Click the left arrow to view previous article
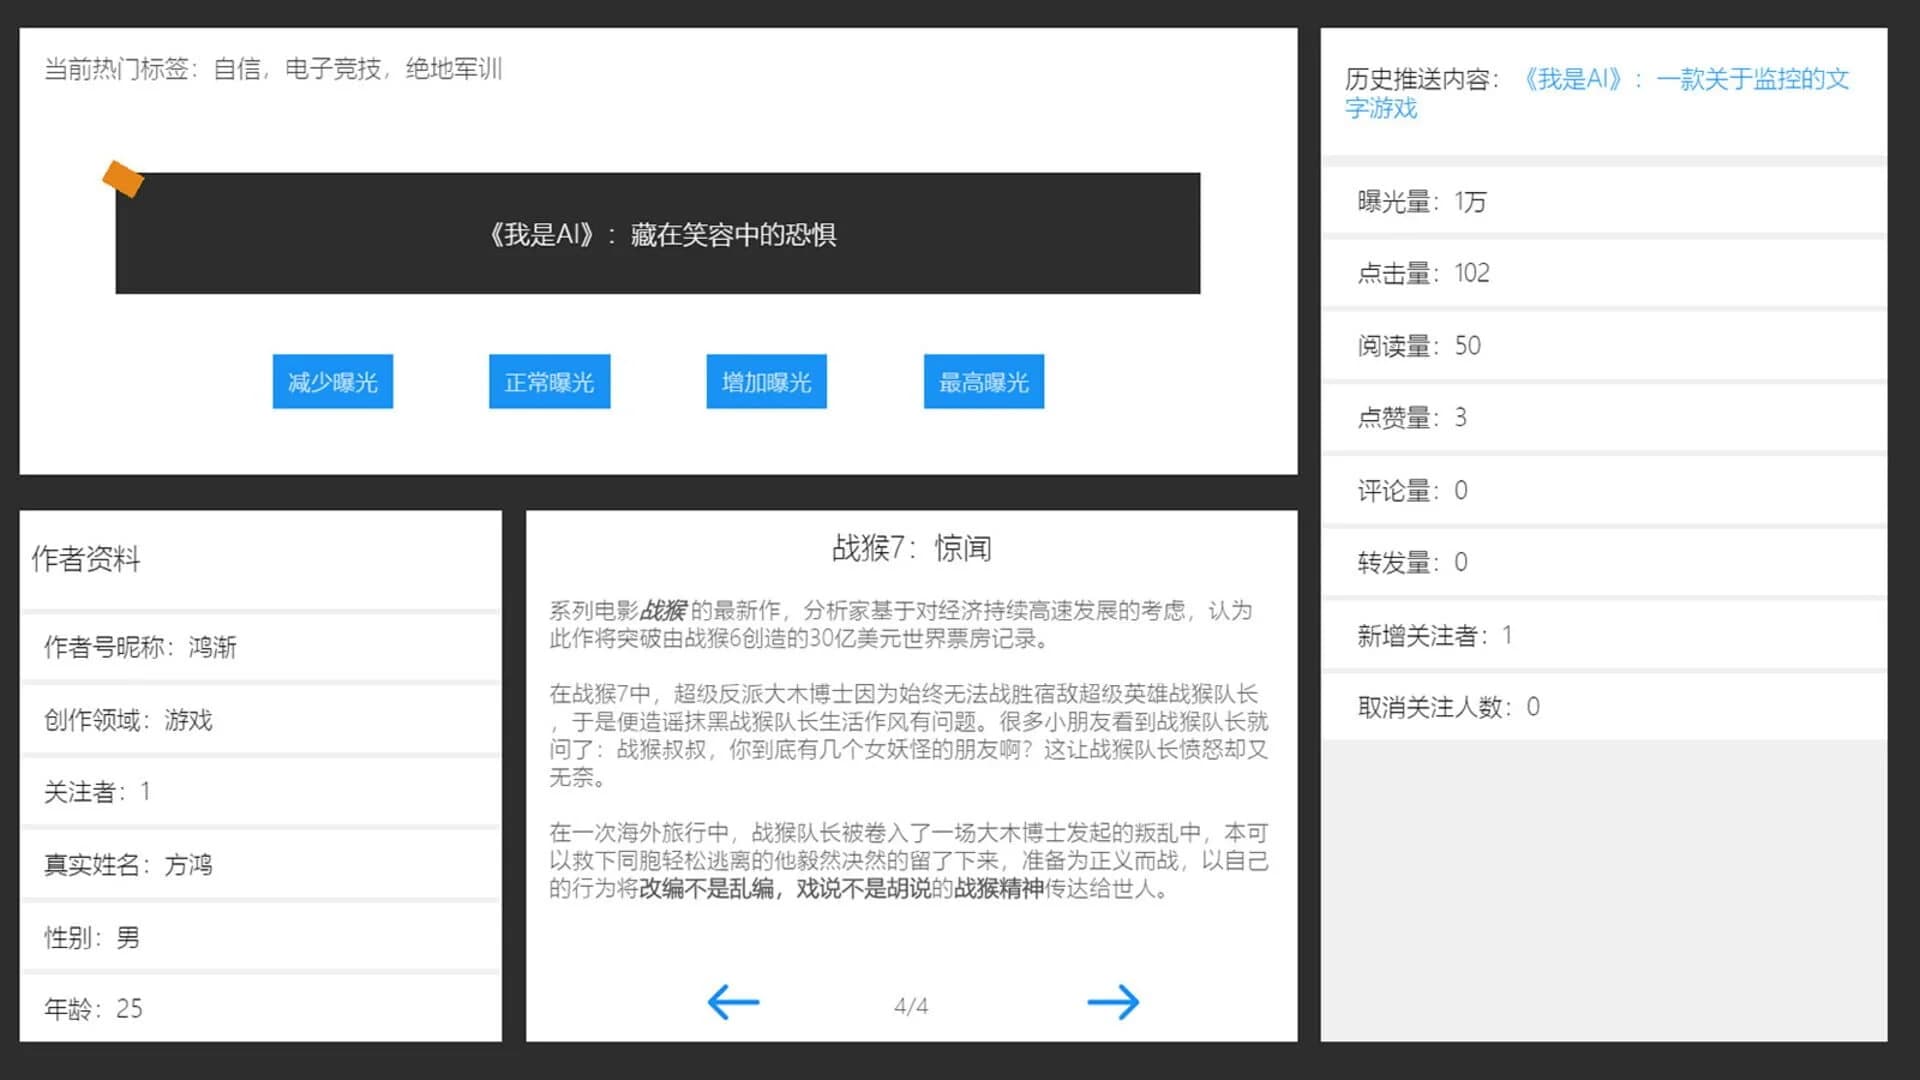Screen dimensions: 1920x1080 (x=731, y=1002)
